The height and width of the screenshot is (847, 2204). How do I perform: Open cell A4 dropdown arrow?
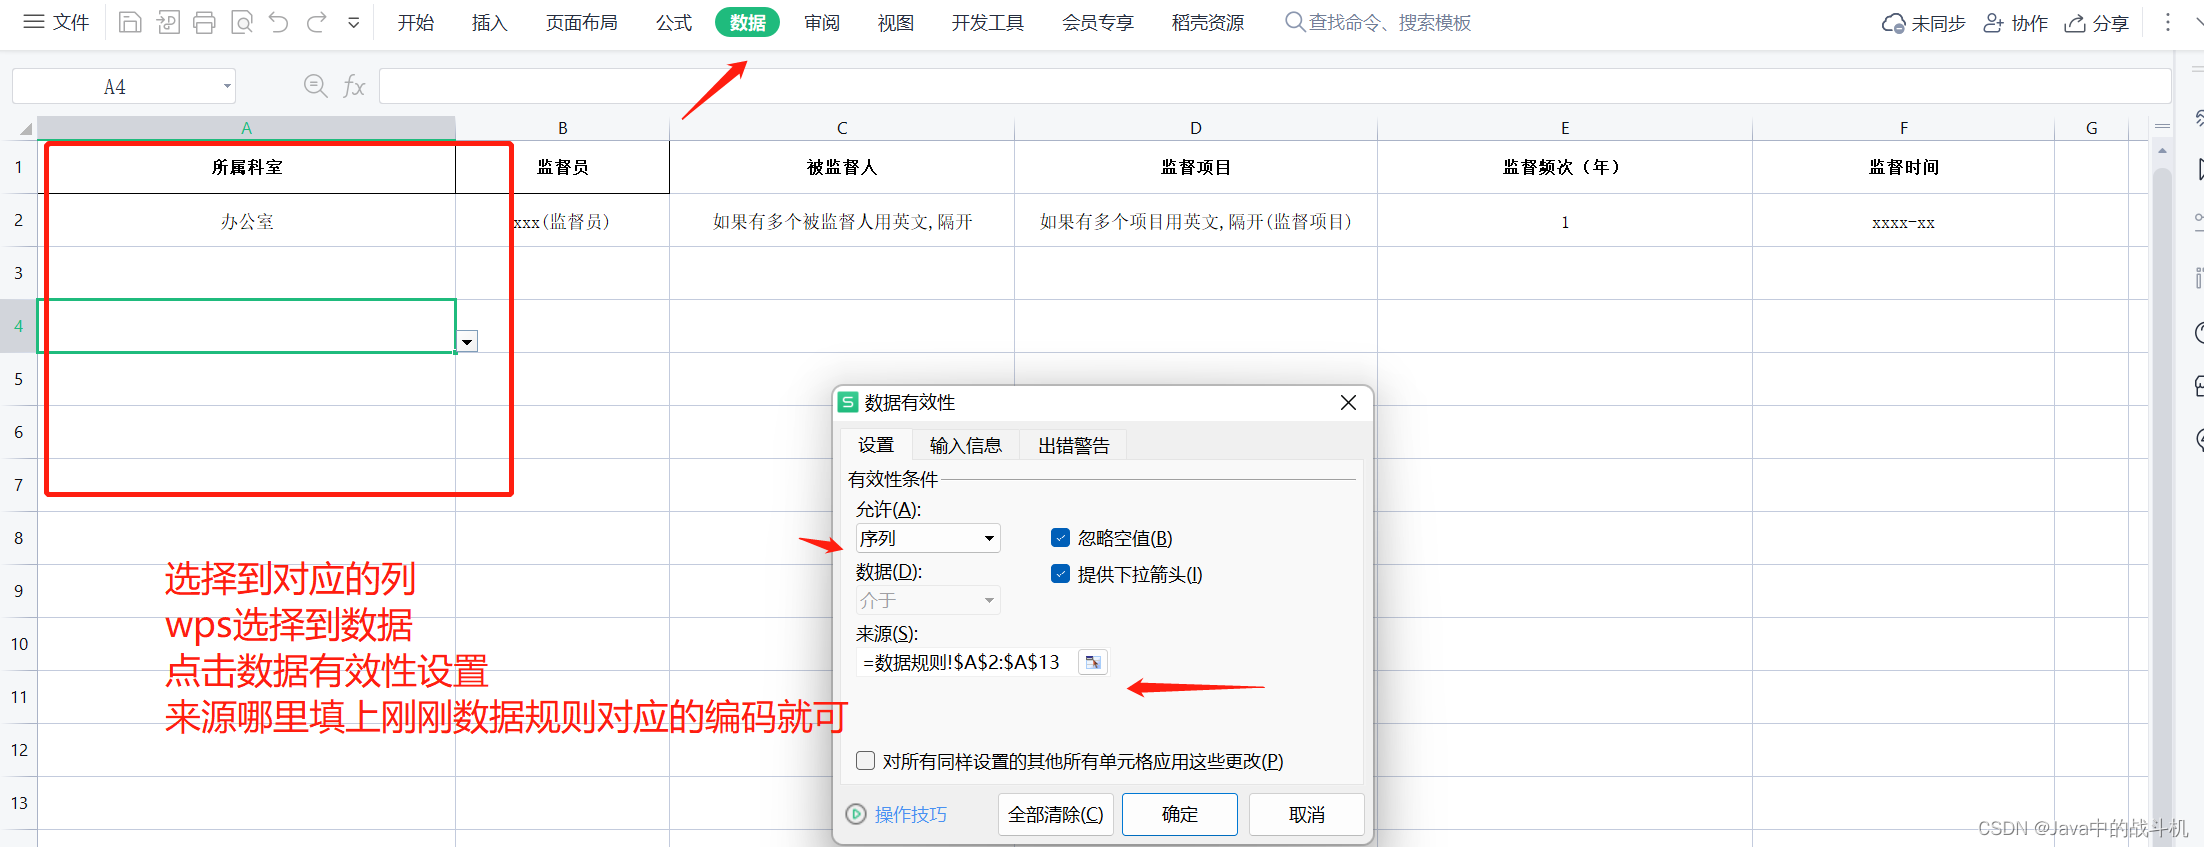467,342
